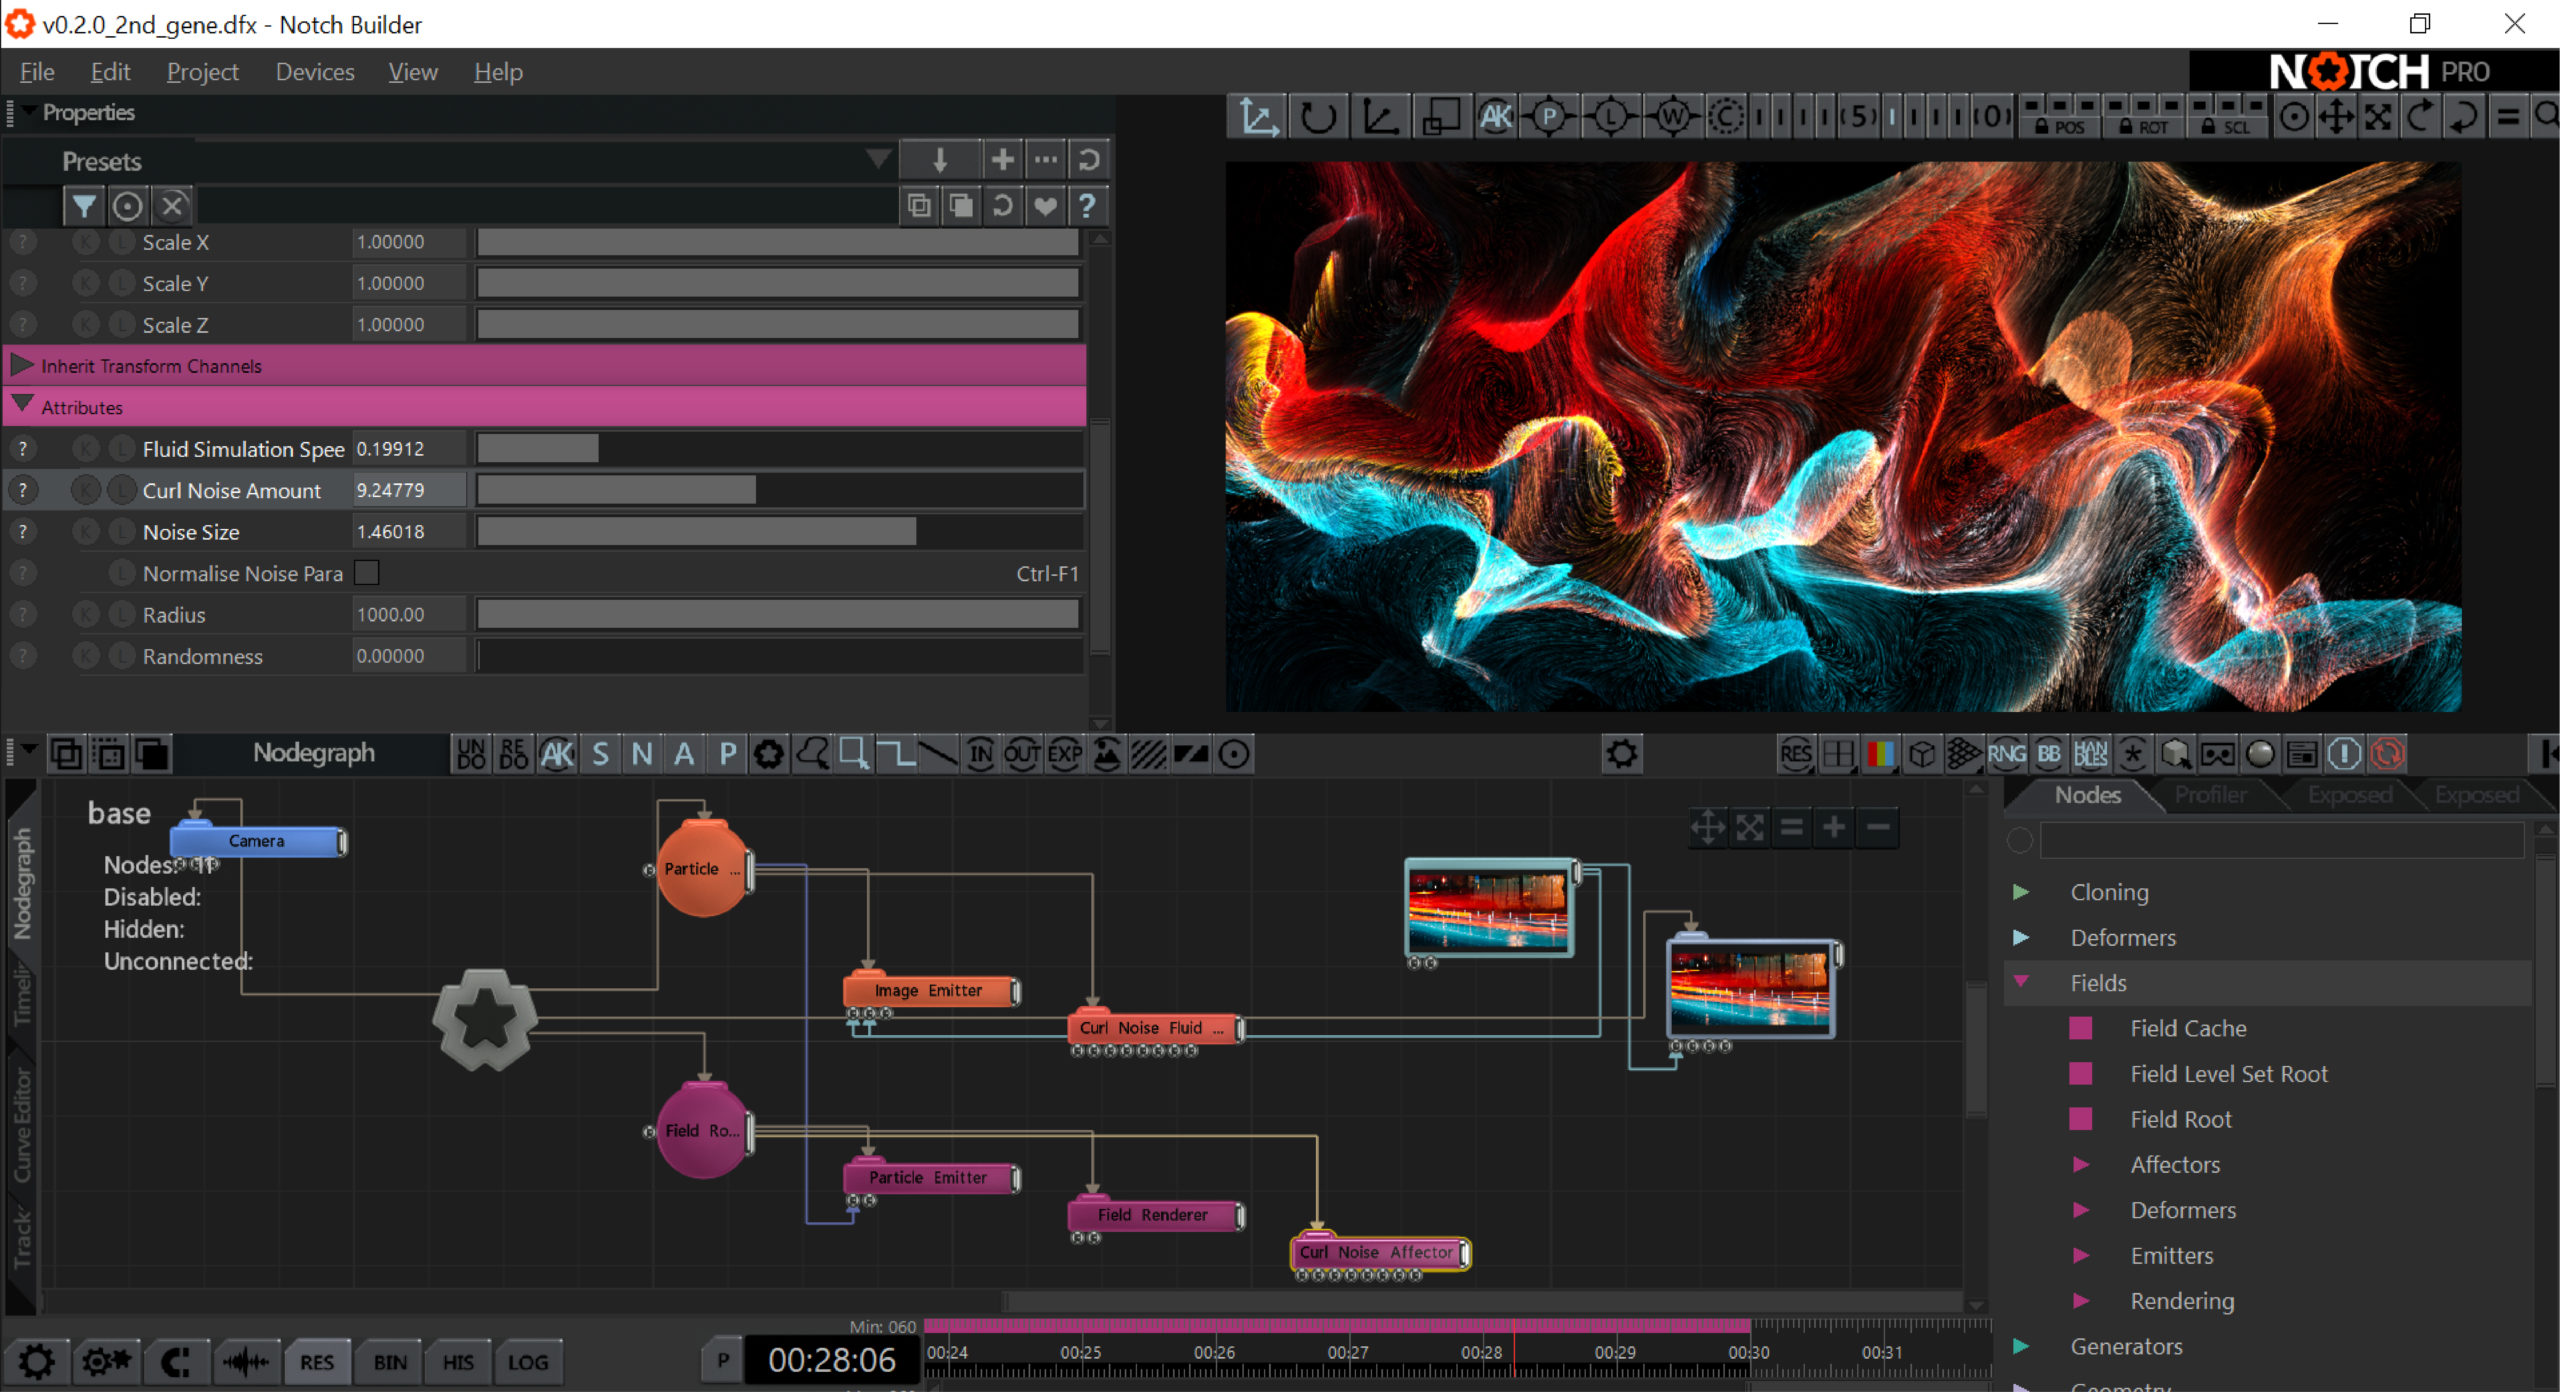This screenshot has width=2560, height=1392.
Task: Click the help question mark icon under Presets
Action: pyautogui.click(x=1087, y=206)
